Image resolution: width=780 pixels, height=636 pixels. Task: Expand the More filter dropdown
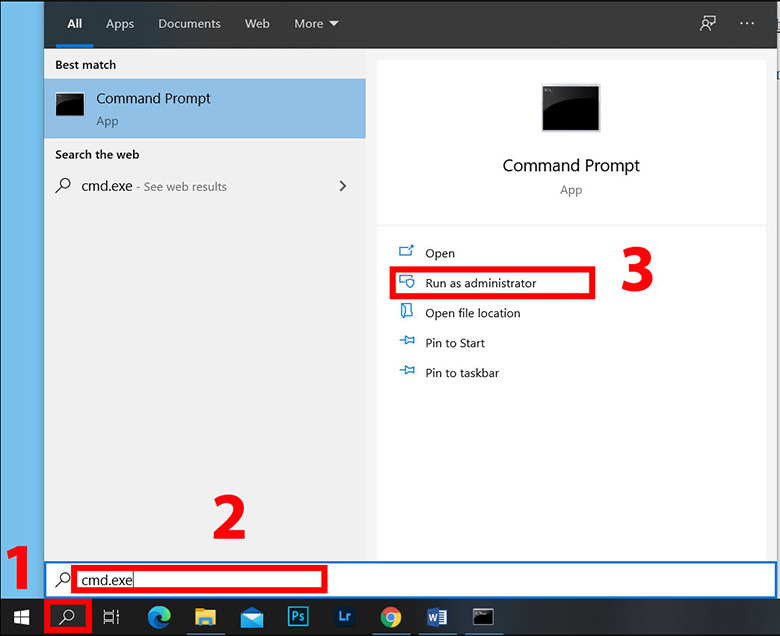click(x=316, y=24)
